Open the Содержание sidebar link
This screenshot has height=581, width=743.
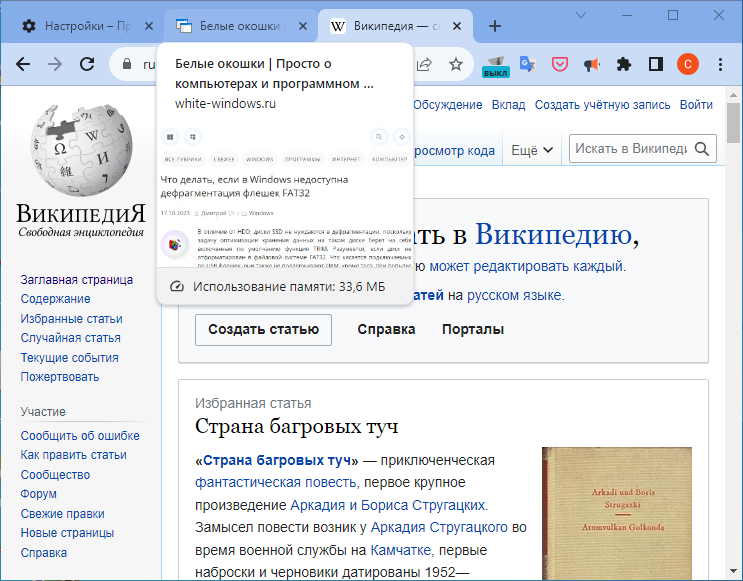pos(55,299)
